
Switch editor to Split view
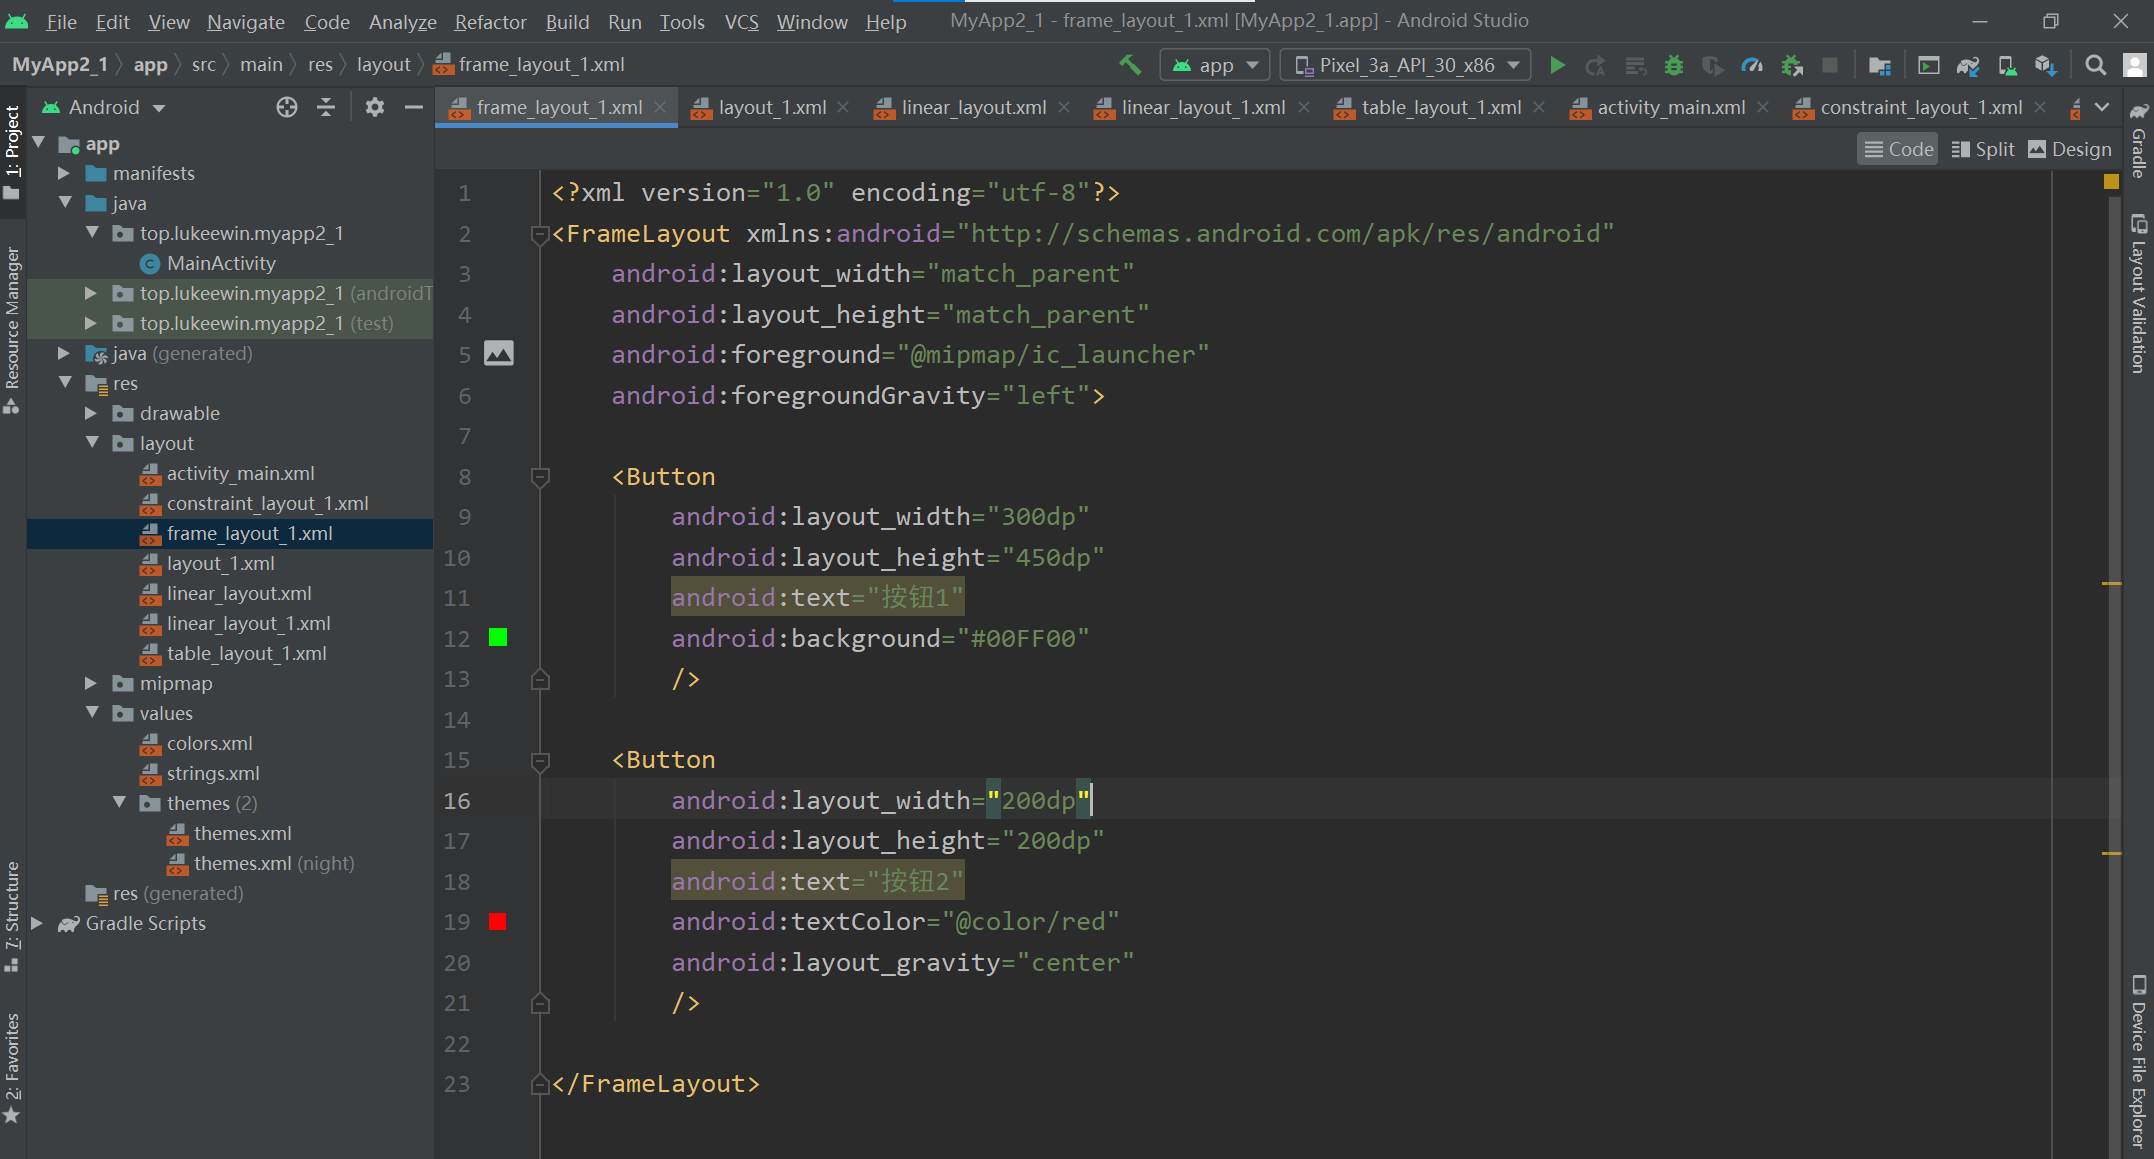[x=1983, y=149]
